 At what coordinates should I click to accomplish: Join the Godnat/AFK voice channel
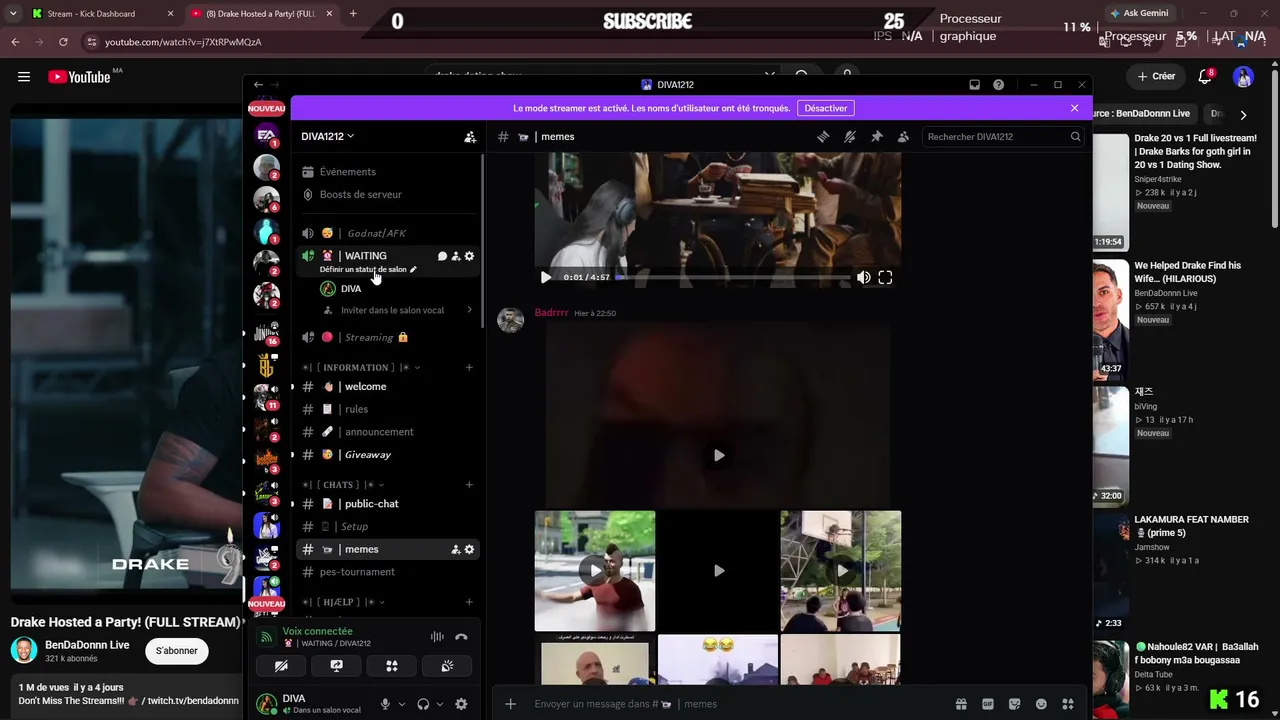click(388, 233)
